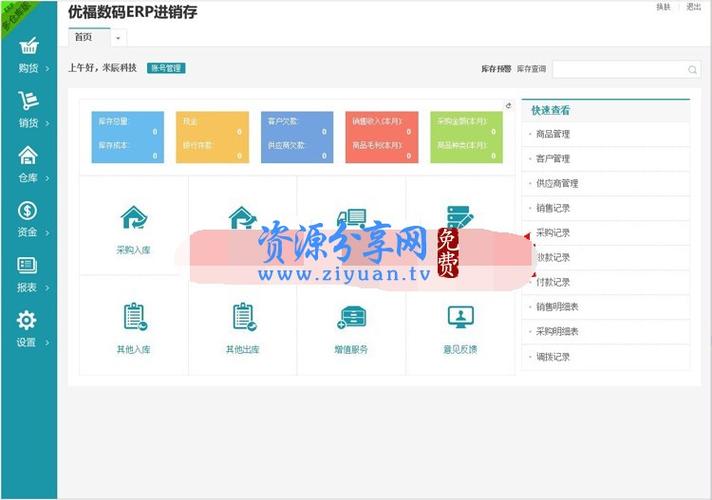Open 销售明细表 in quick view list
Image resolution: width=712 pixels, height=500 pixels.
606,307
